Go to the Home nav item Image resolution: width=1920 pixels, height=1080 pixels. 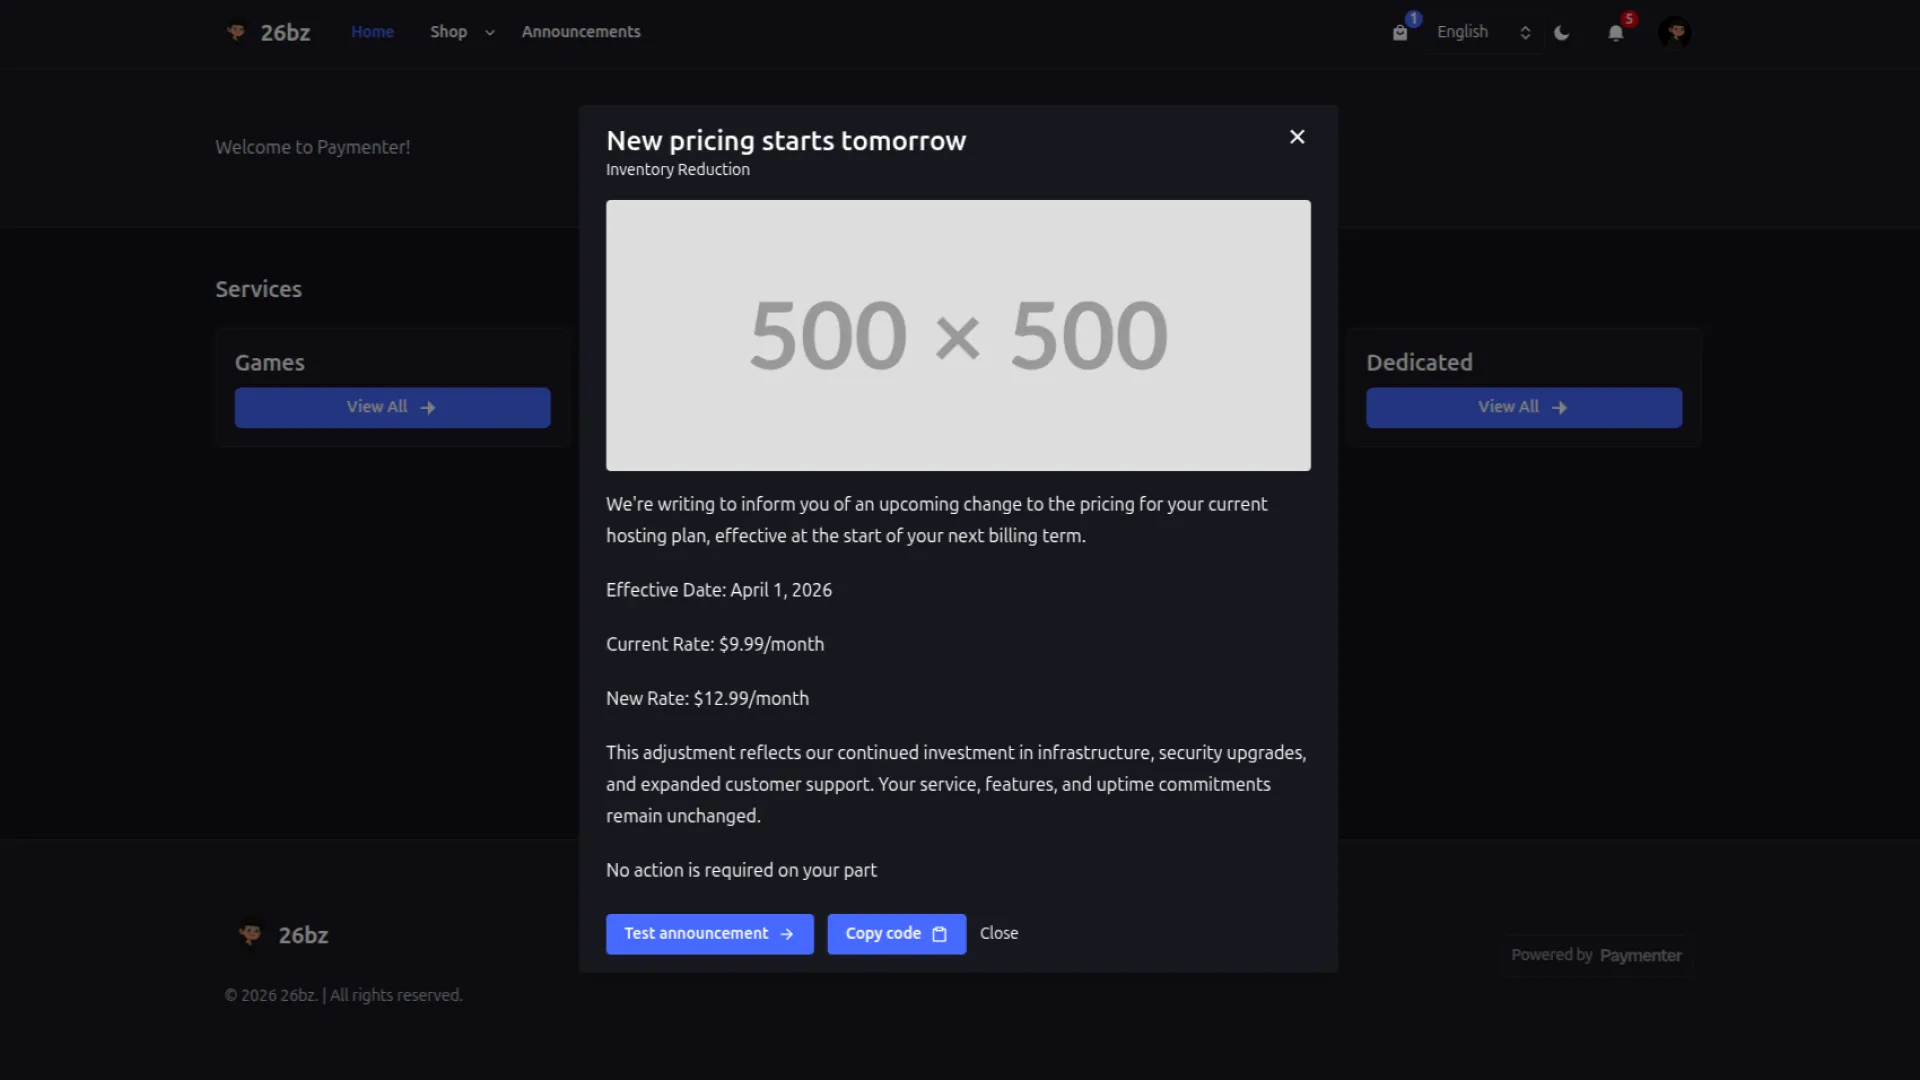click(x=372, y=32)
